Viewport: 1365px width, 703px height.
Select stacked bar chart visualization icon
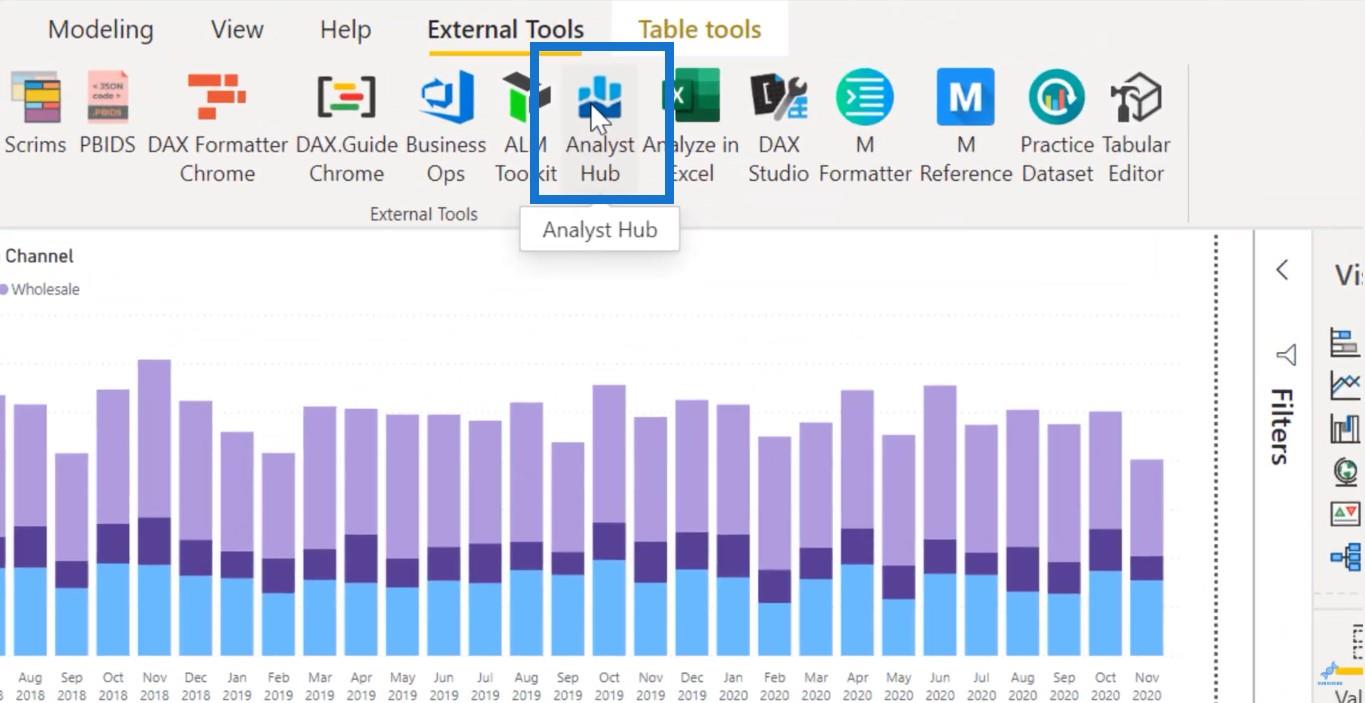pos(1345,342)
